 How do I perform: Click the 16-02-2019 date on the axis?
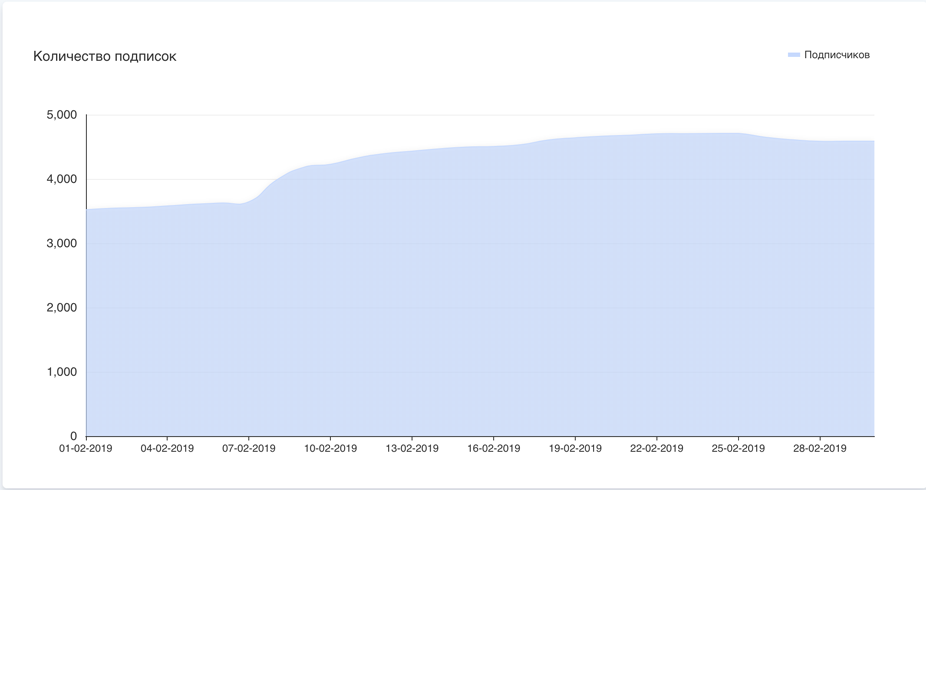[494, 448]
